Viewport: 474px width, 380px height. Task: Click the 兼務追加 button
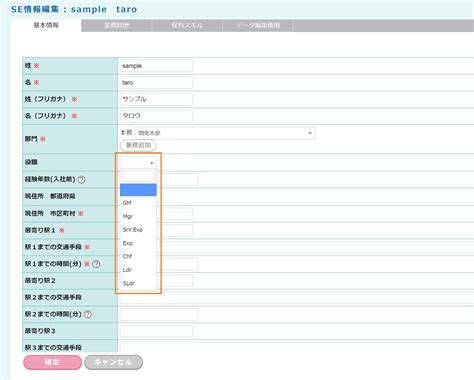138,145
